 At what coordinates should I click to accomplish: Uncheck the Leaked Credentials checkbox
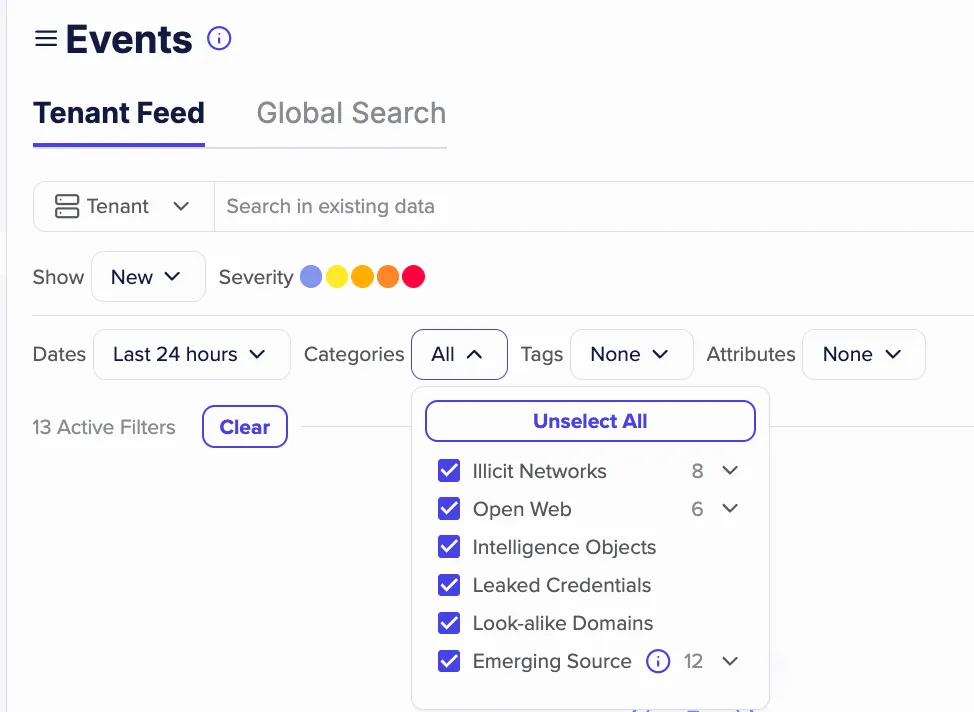tap(449, 585)
